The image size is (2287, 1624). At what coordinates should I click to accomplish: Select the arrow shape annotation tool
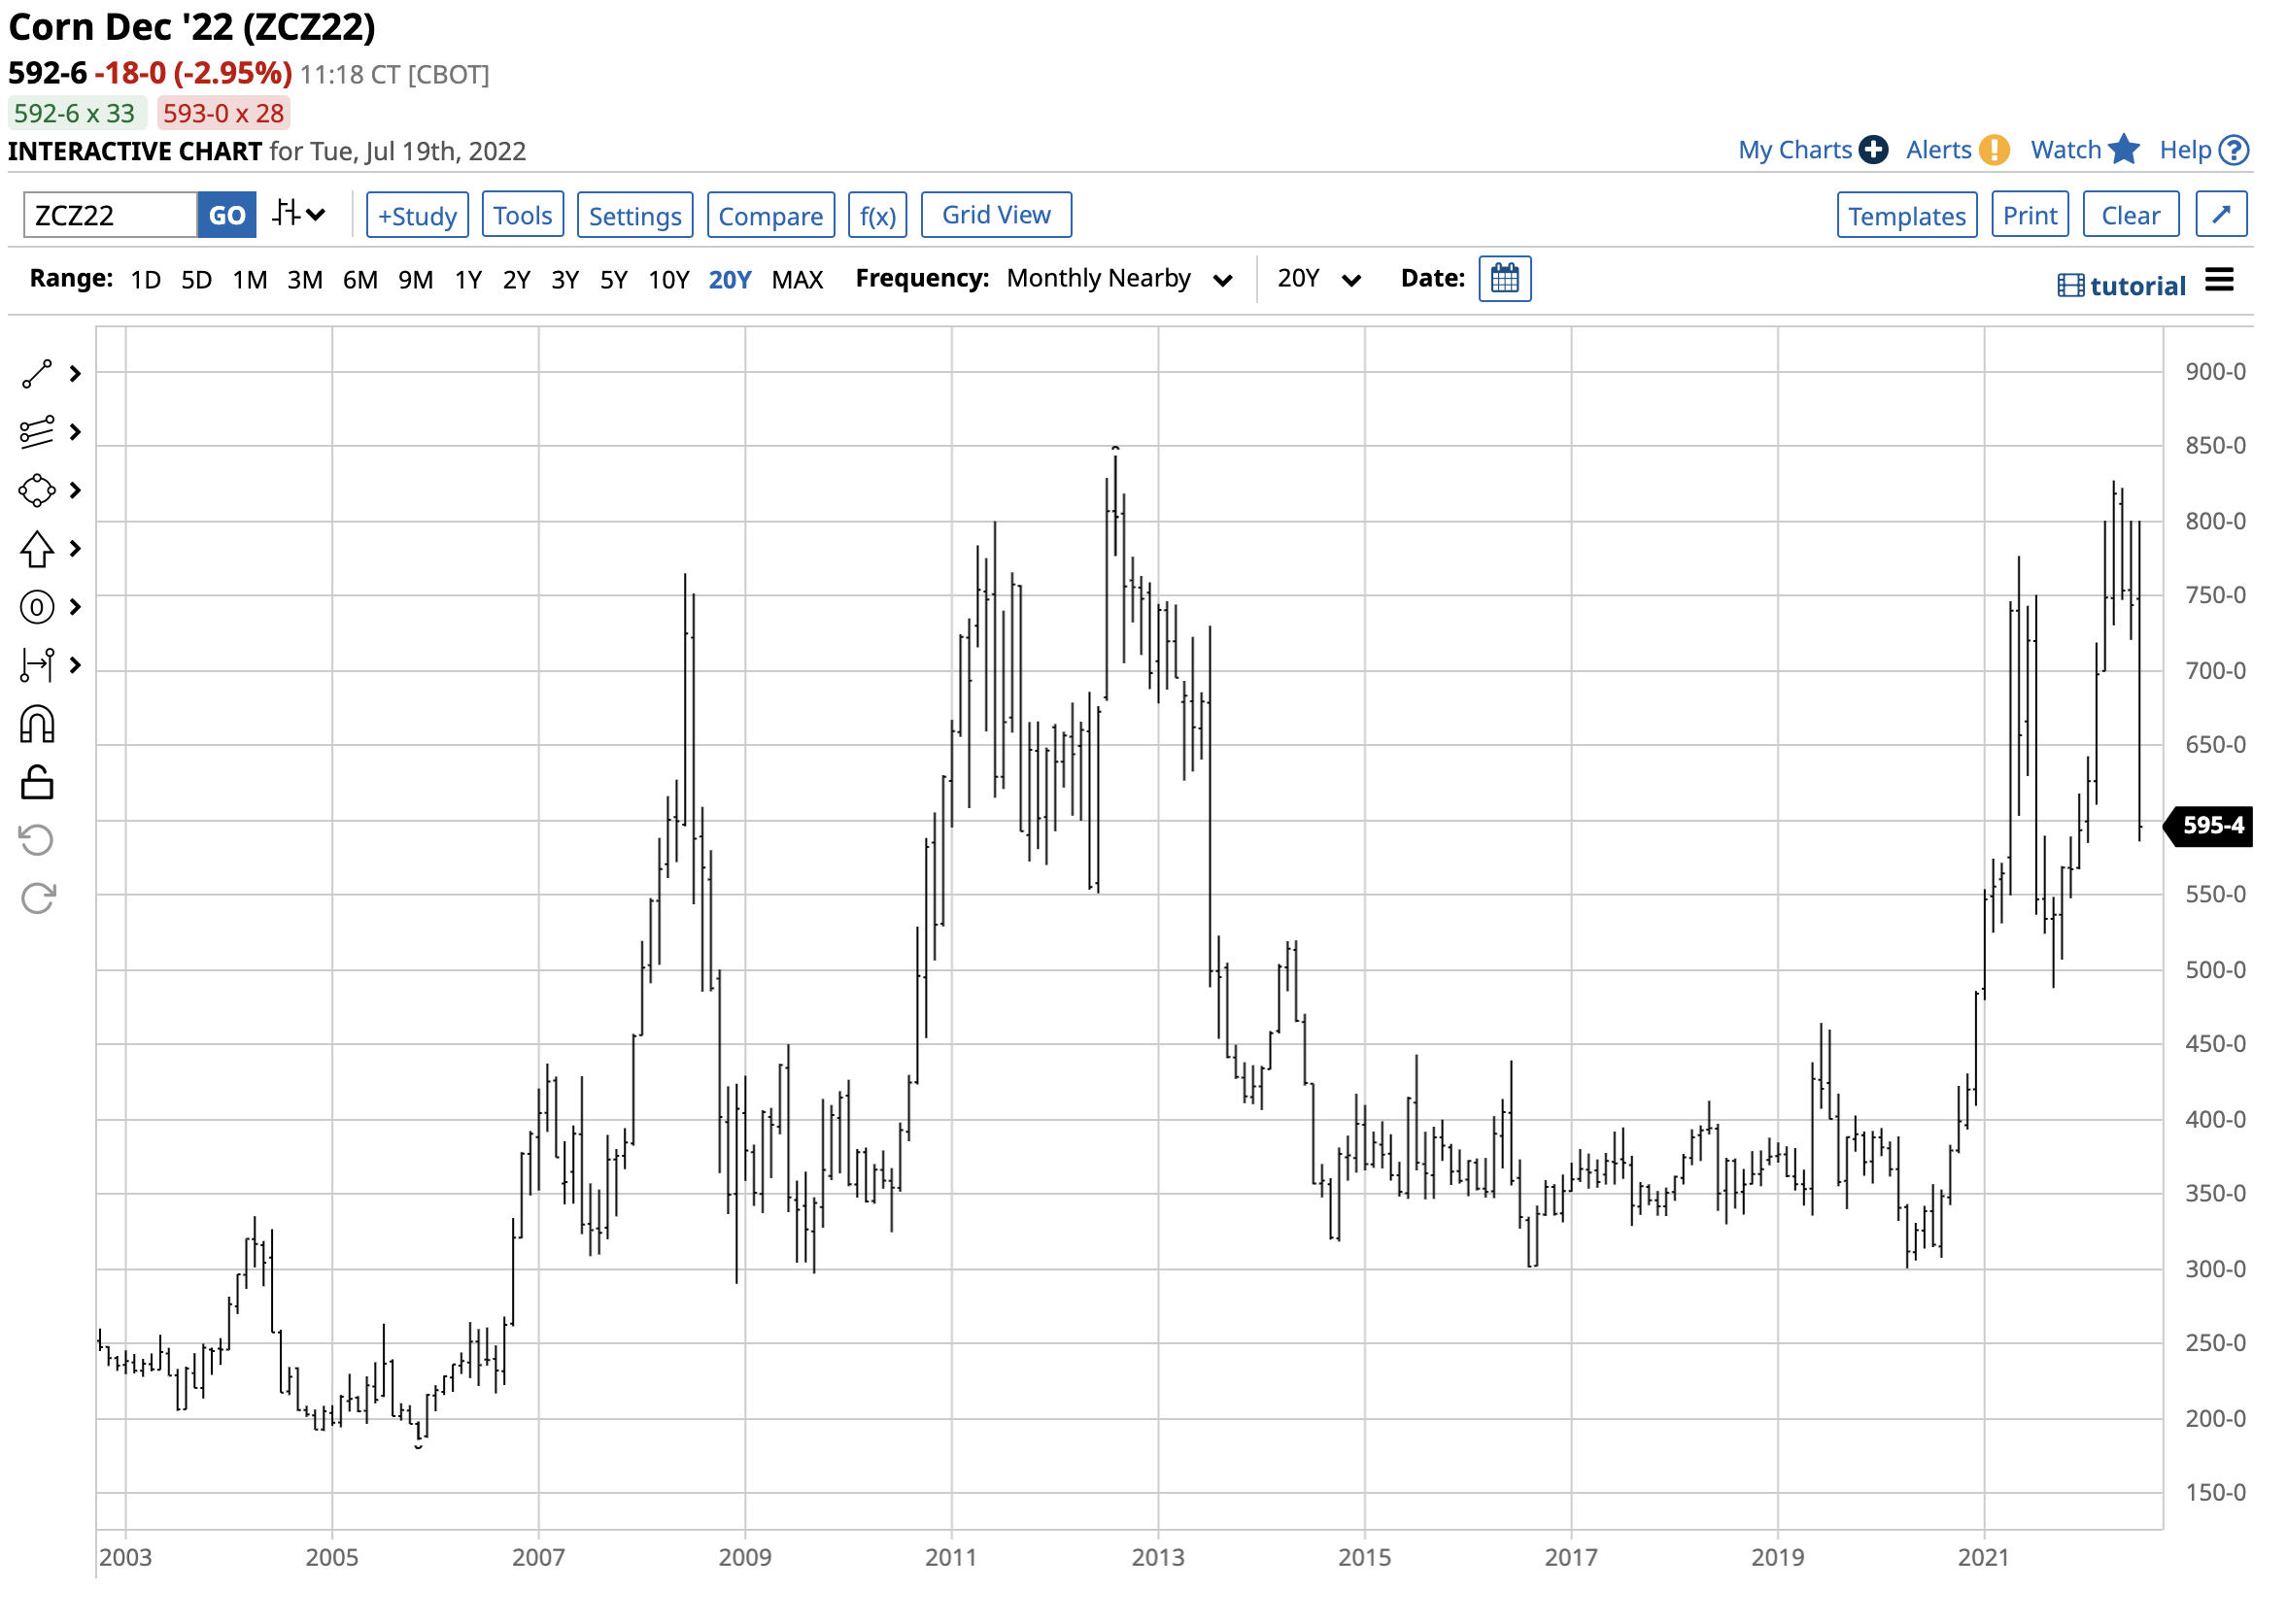click(x=37, y=549)
